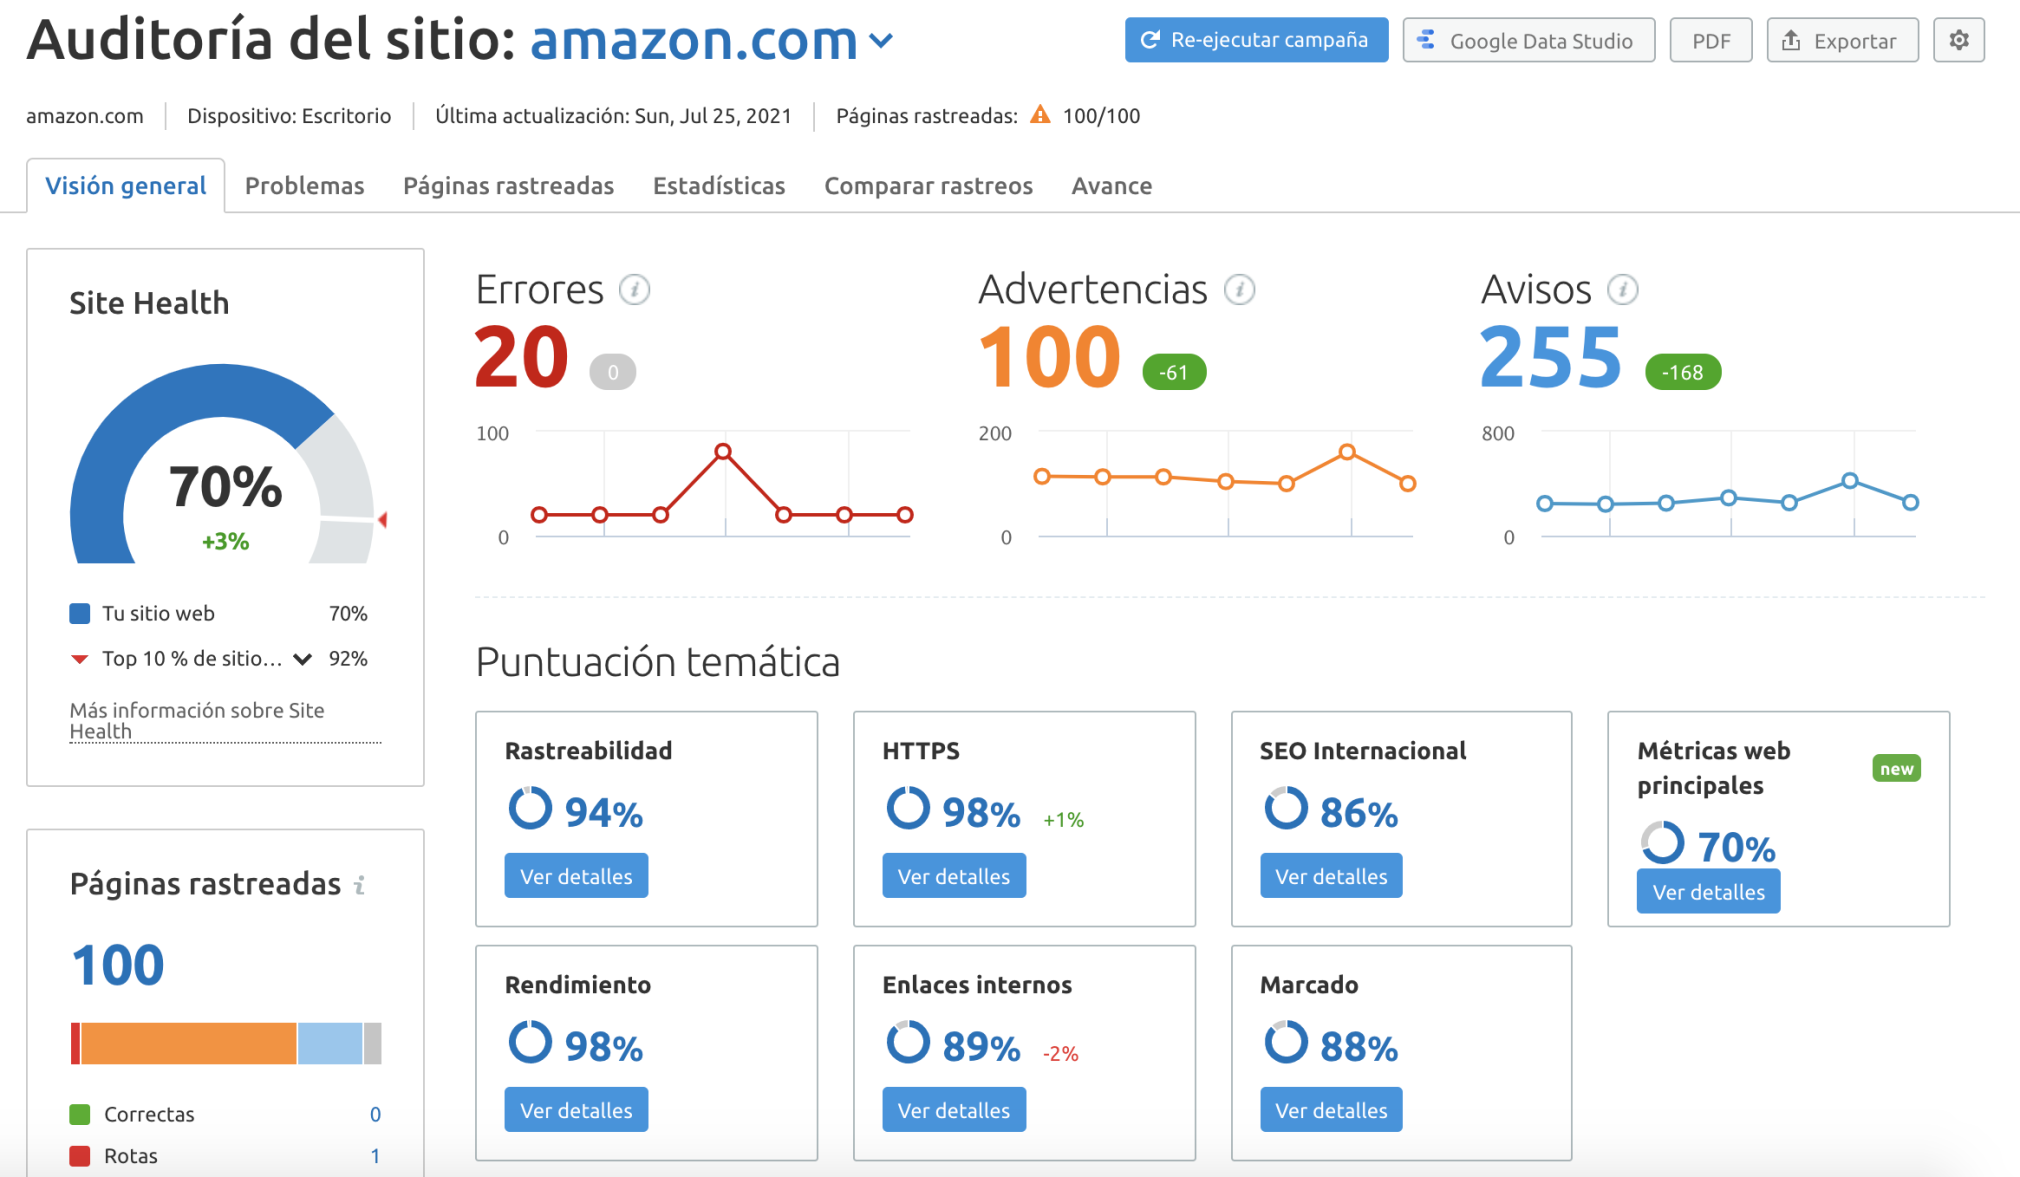Viewport: 2020px width, 1177px height.
Task: Click the Google Data Studio button
Action: pos(1528,40)
